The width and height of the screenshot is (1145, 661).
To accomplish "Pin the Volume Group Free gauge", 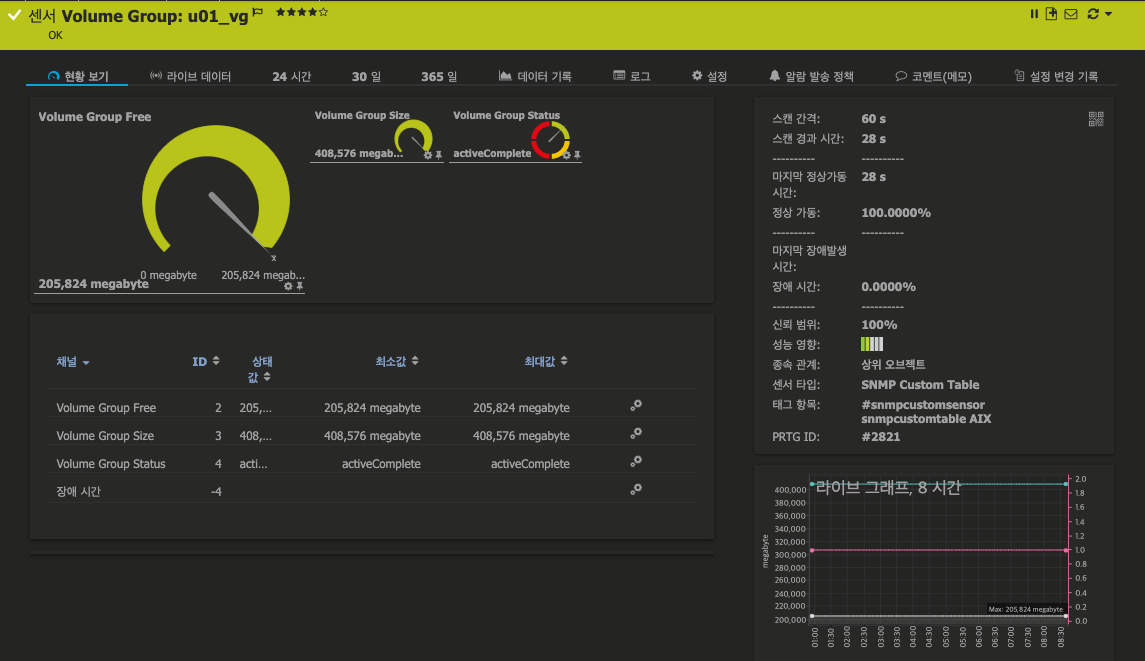I will click(x=299, y=286).
